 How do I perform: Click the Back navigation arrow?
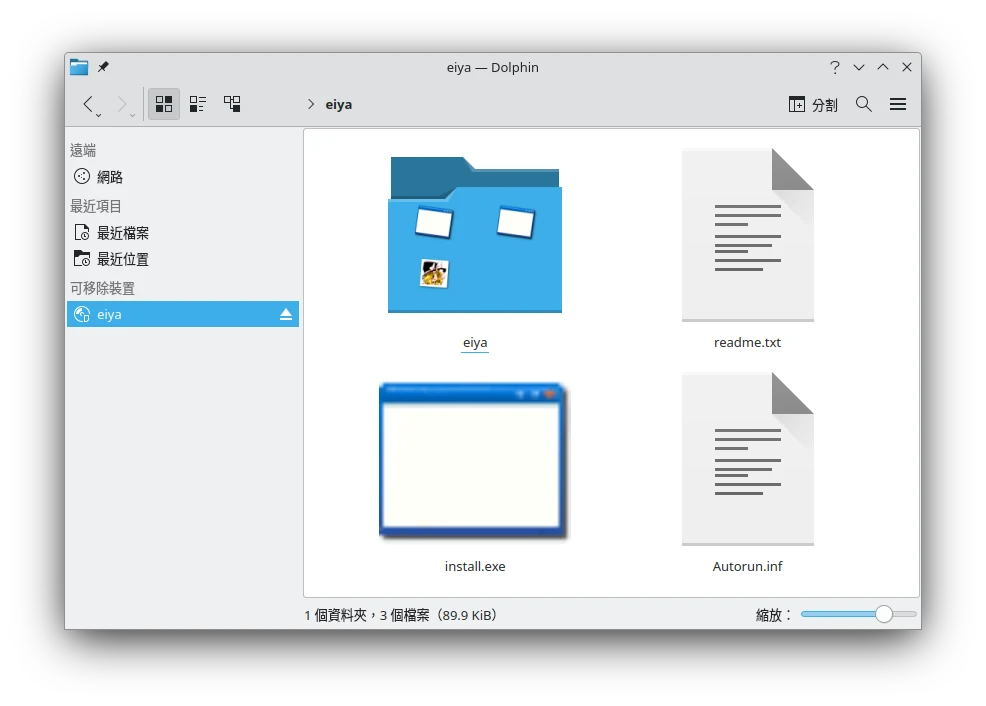tap(88, 104)
